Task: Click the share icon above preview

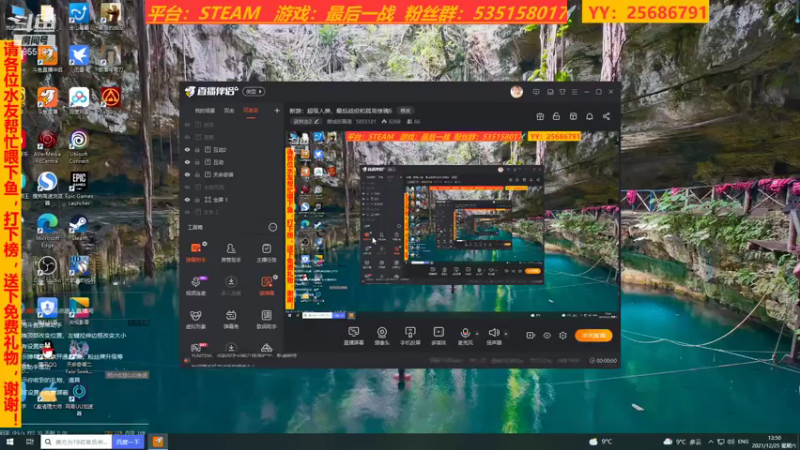Action: click(606, 116)
